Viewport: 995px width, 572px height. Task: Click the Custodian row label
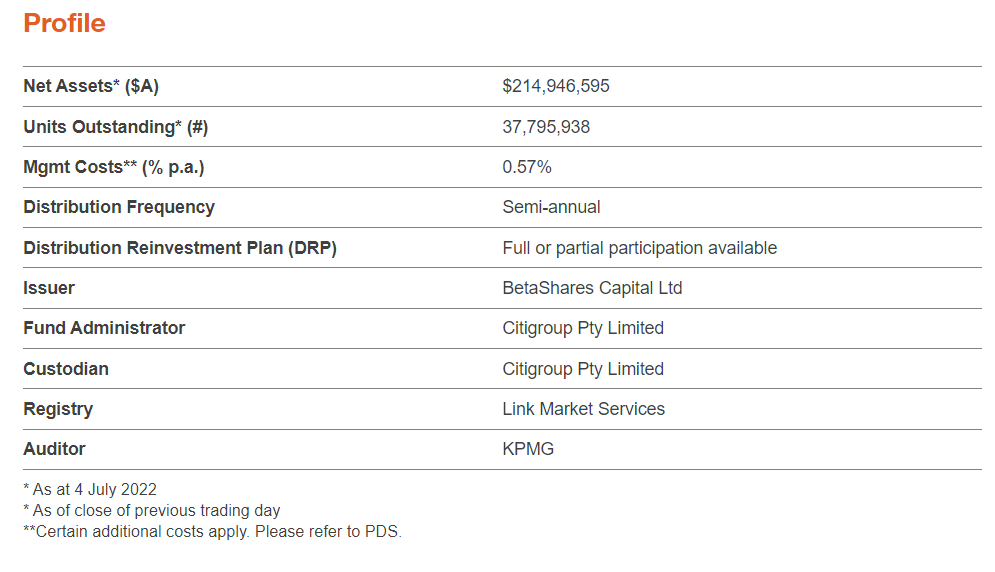pyautogui.click(x=66, y=369)
